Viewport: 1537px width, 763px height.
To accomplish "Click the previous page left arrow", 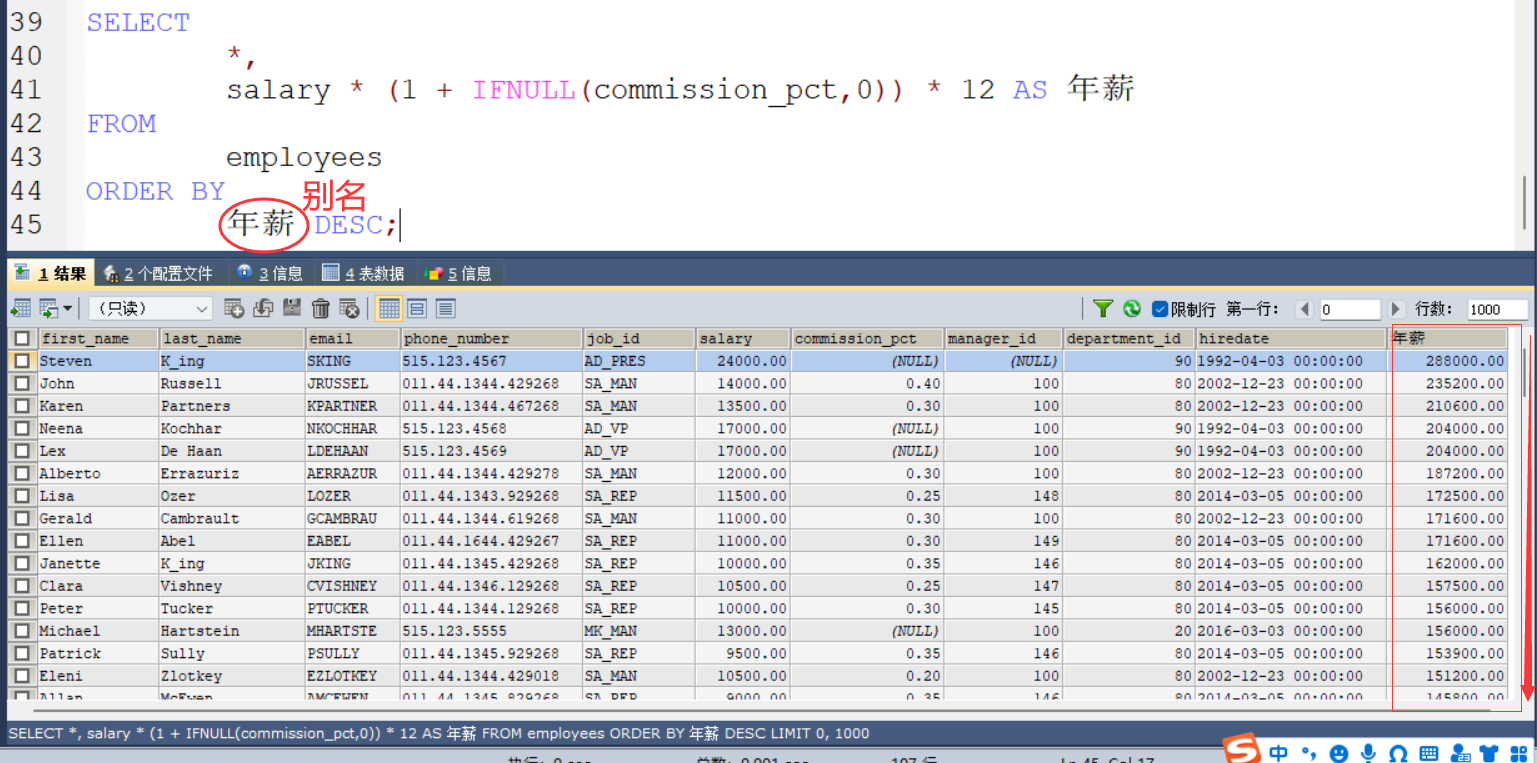I will (x=1304, y=309).
